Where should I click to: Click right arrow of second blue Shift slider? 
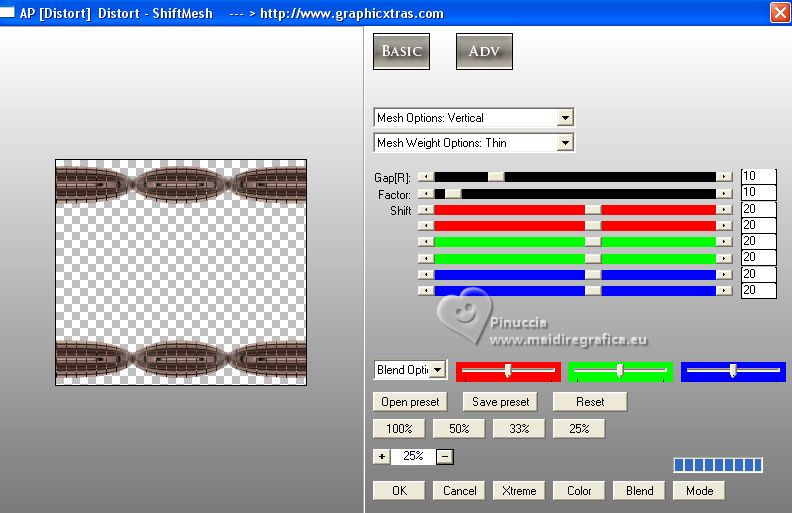(x=724, y=291)
